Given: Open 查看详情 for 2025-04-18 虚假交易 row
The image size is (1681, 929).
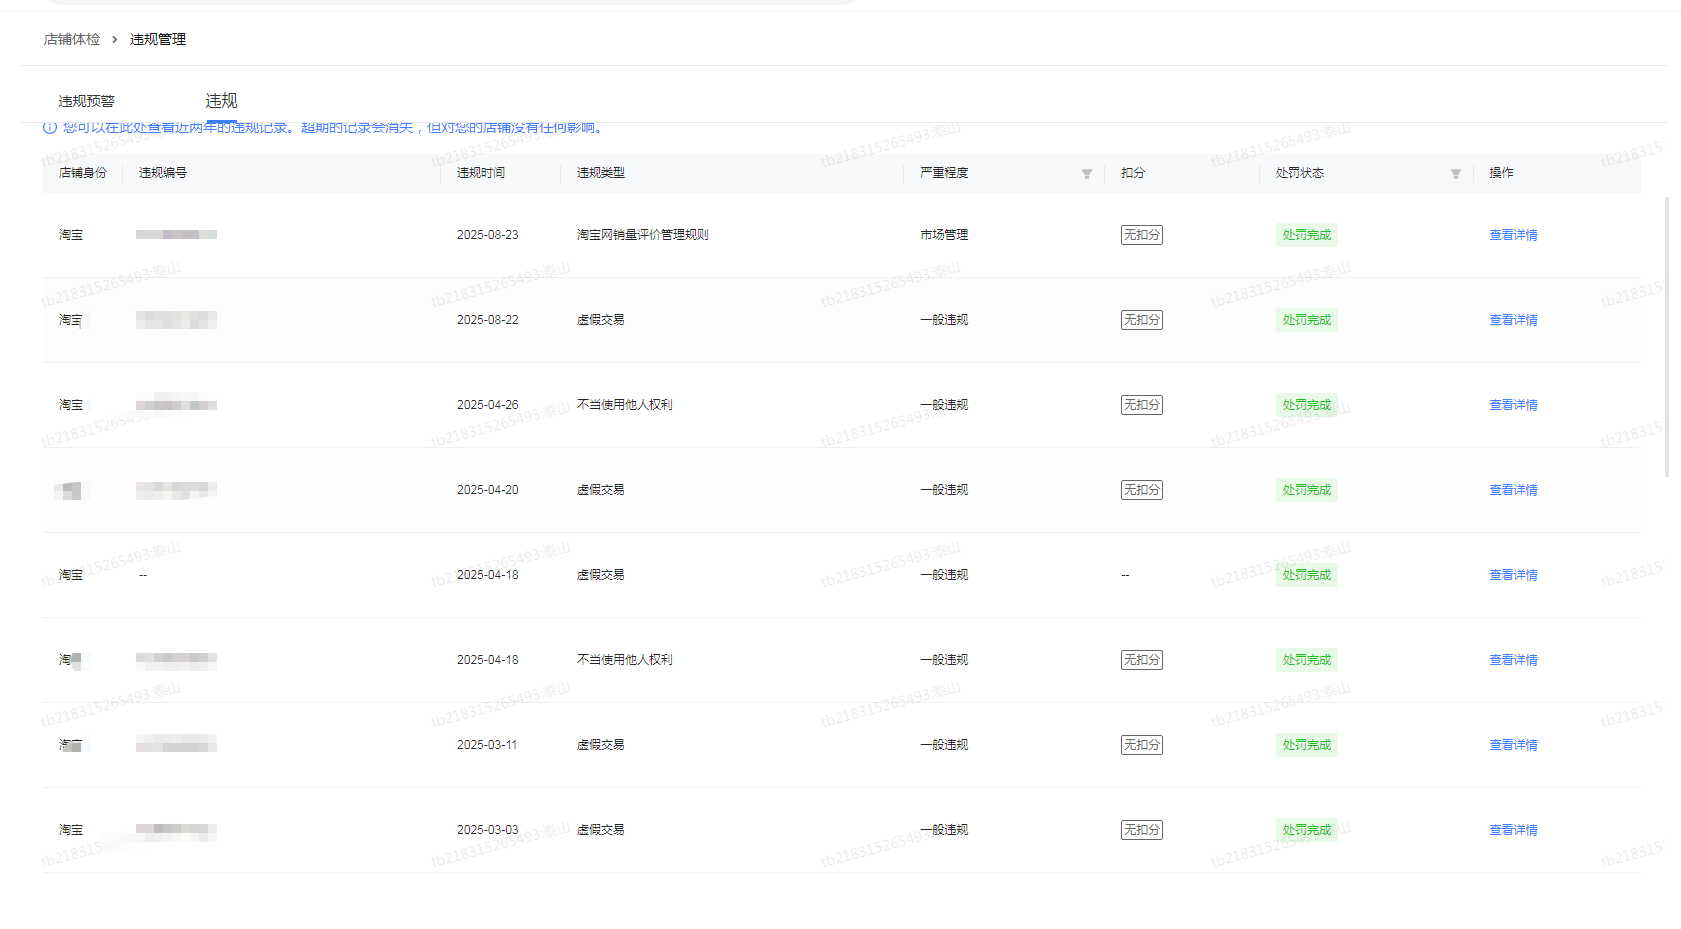Looking at the screenshot, I should pyautogui.click(x=1513, y=575).
